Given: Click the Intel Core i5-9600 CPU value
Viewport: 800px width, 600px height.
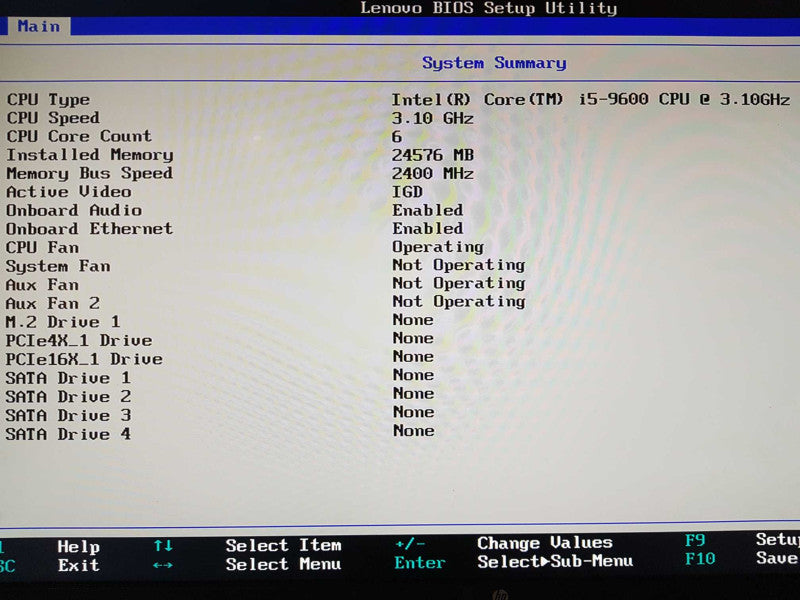Looking at the screenshot, I should pos(591,99).
